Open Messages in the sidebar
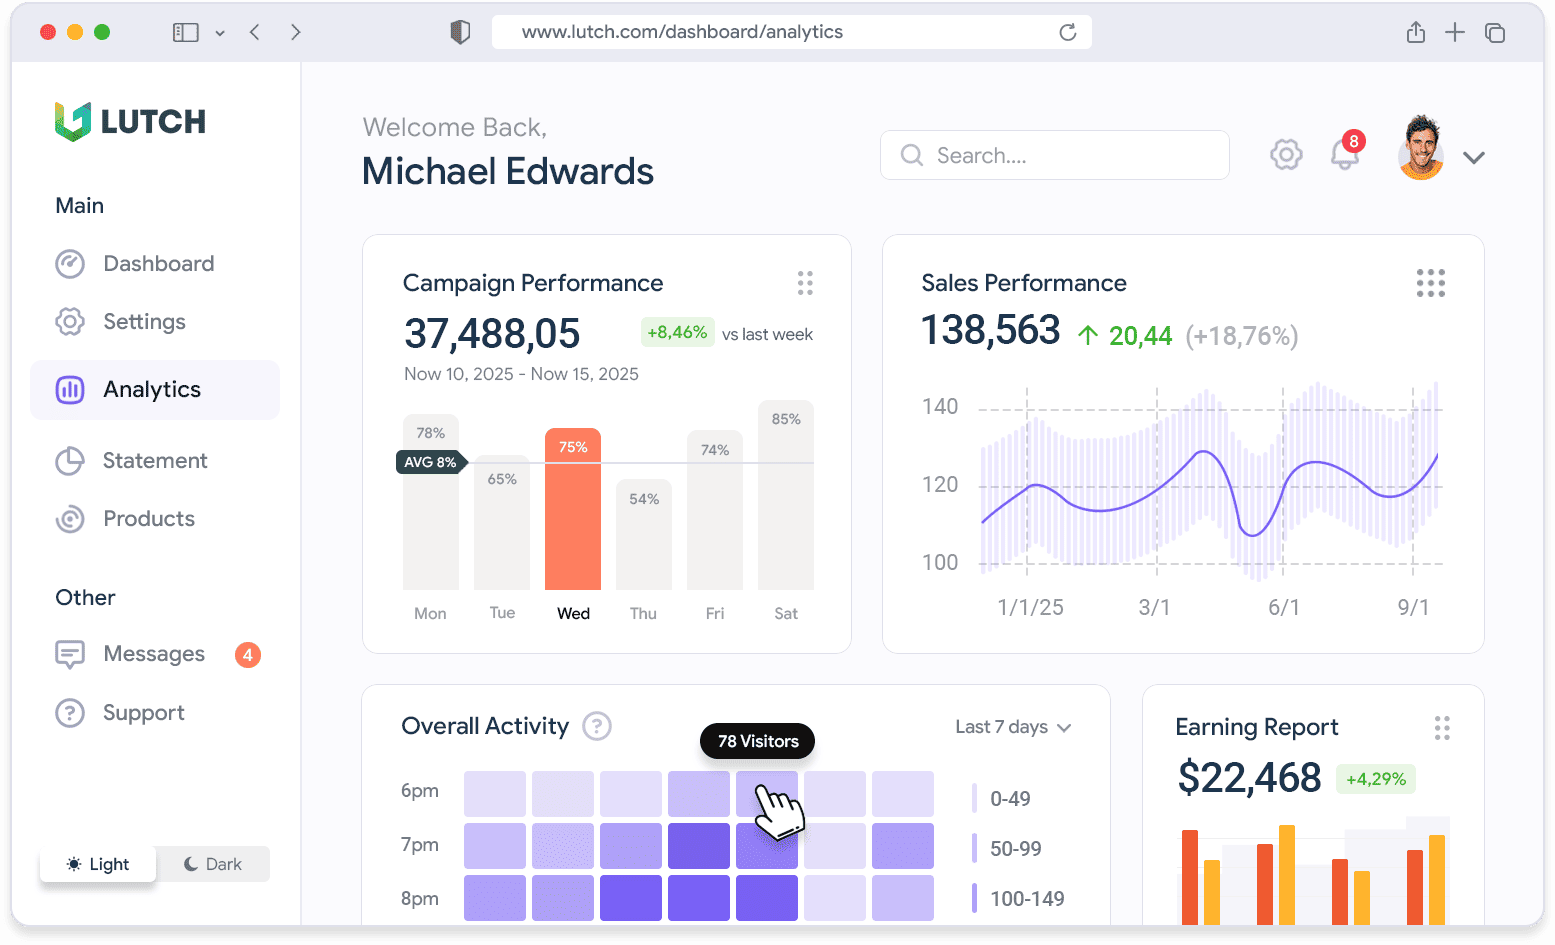Viewport: 1555px width, 945px height. pyautogui.click(x=154, y=654)
